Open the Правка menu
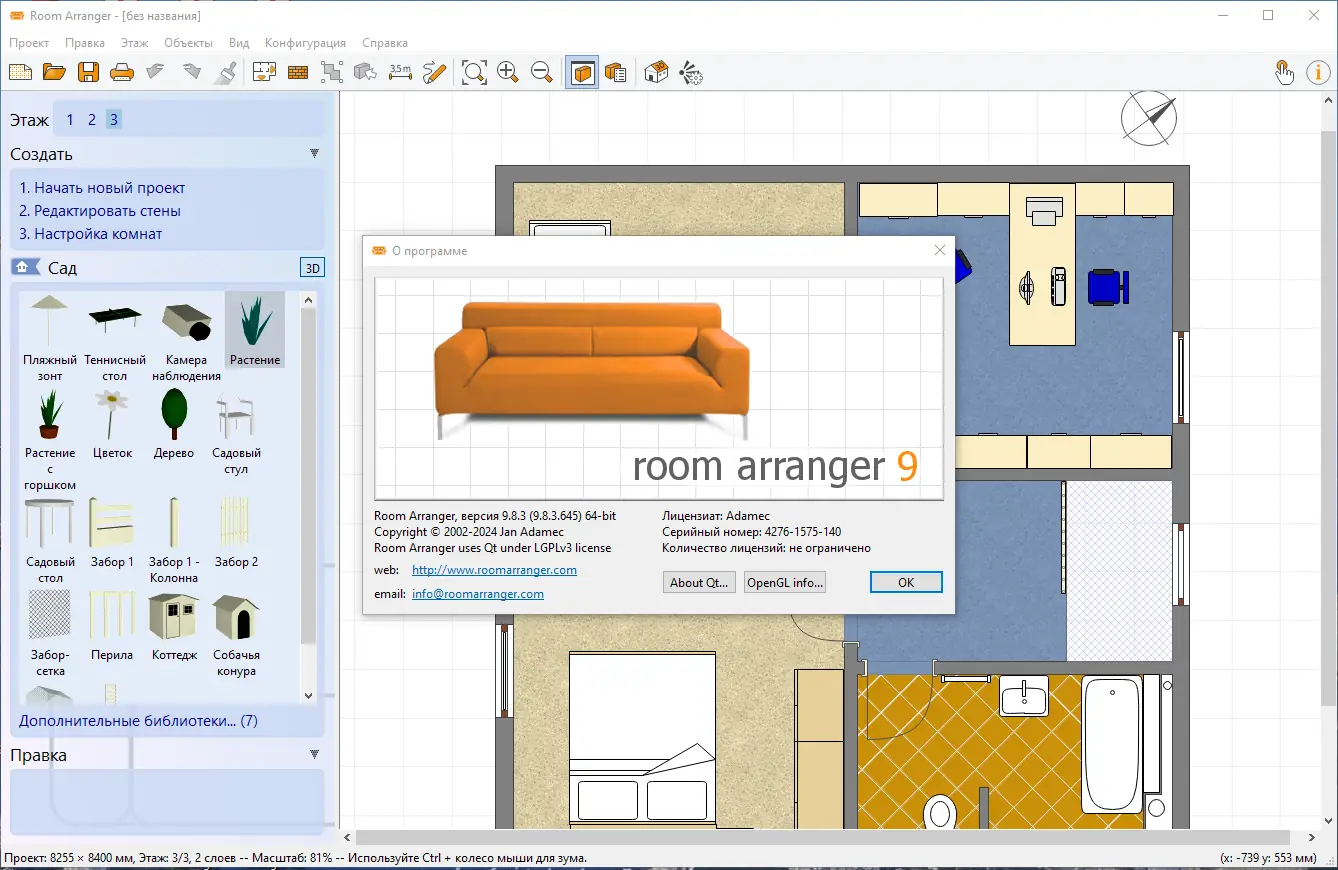Image resolution: width=1338 pixels, height=870 pixels. click(85, 43)
